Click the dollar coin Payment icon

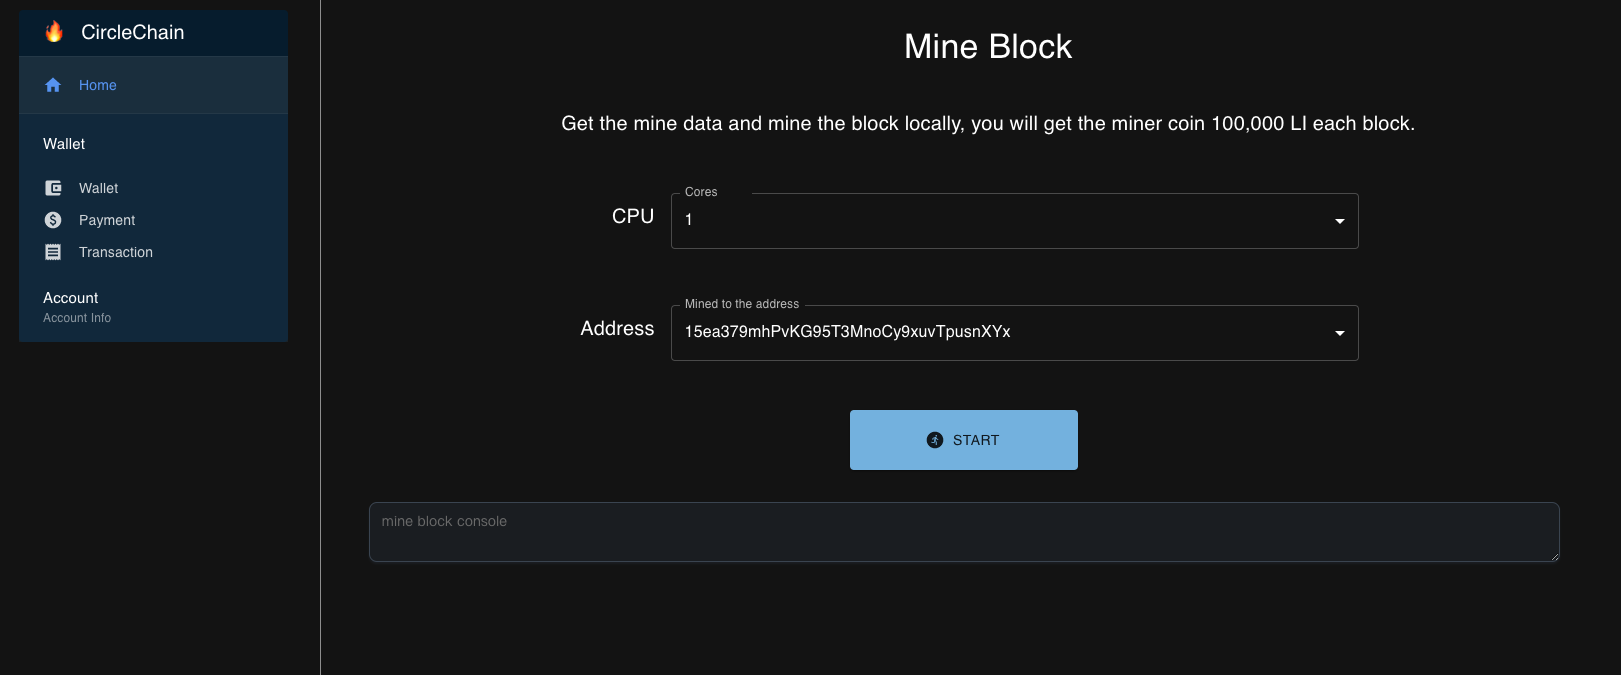click(53, 220)
